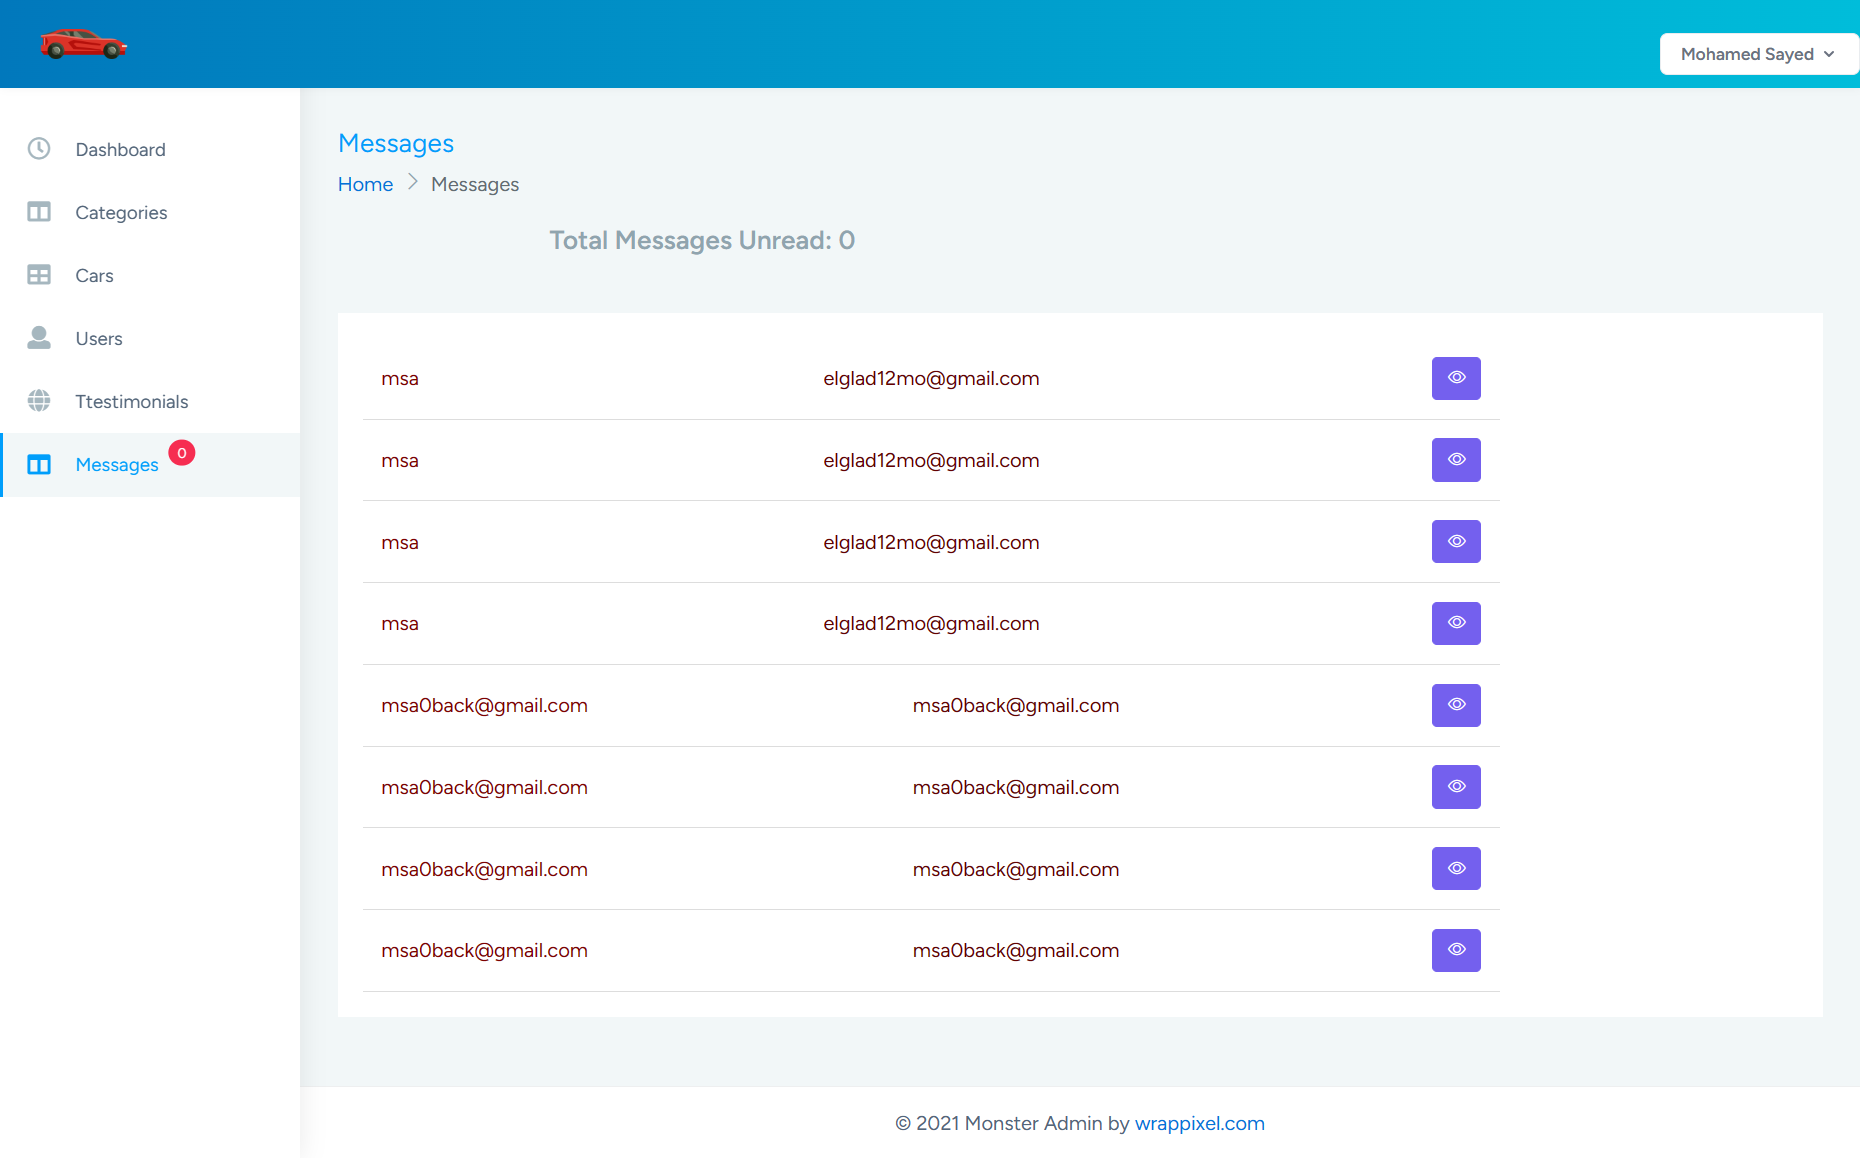This screenshot has height=1158, width=1860.
Task: Click the red unread count badge
Action: (182, 453)
